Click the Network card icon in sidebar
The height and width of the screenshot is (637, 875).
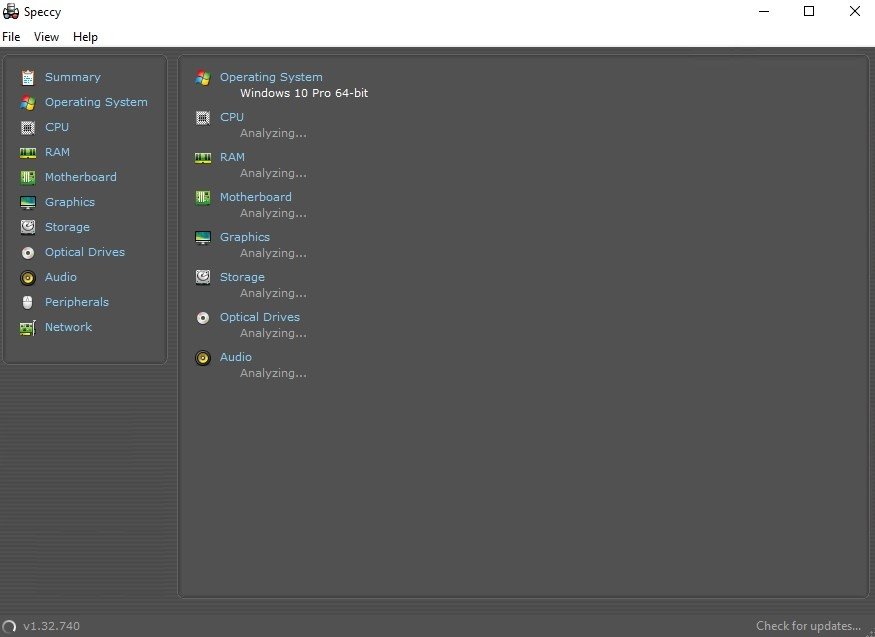point(27,327)
